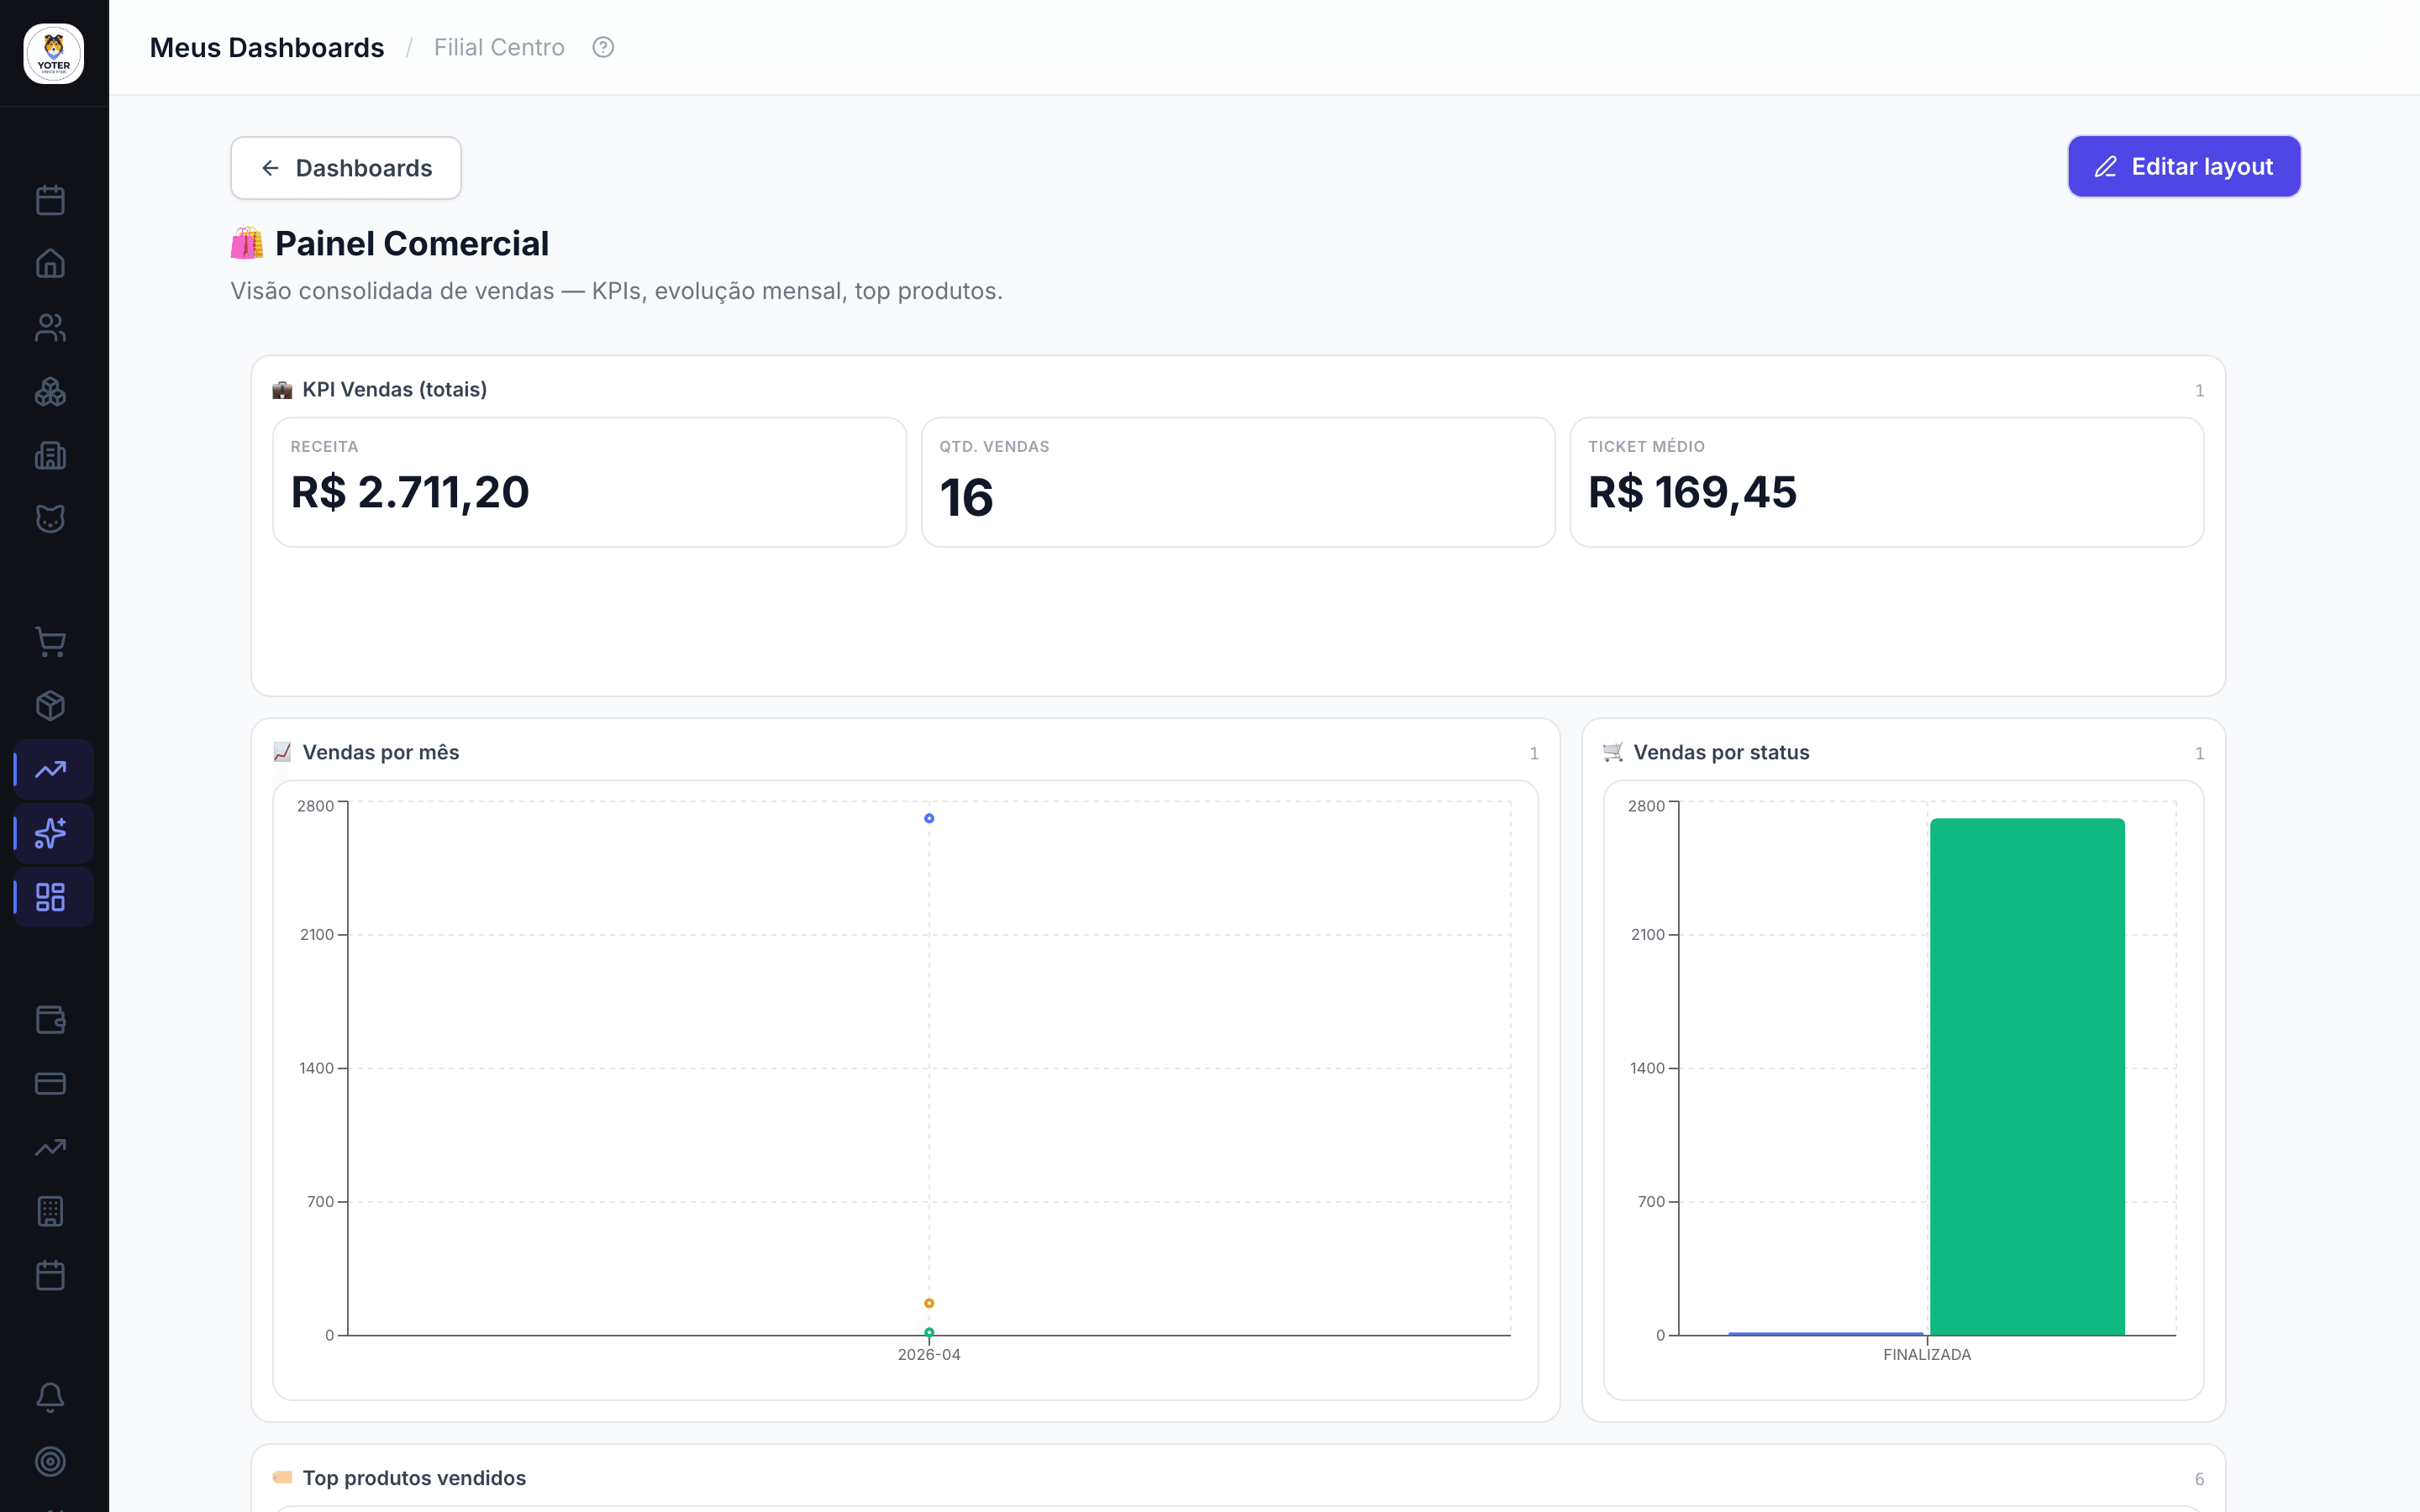The height and width of the screenshot is (1512, 2420).
Task: Click the Receita KPI card
Action: [590, 482]
